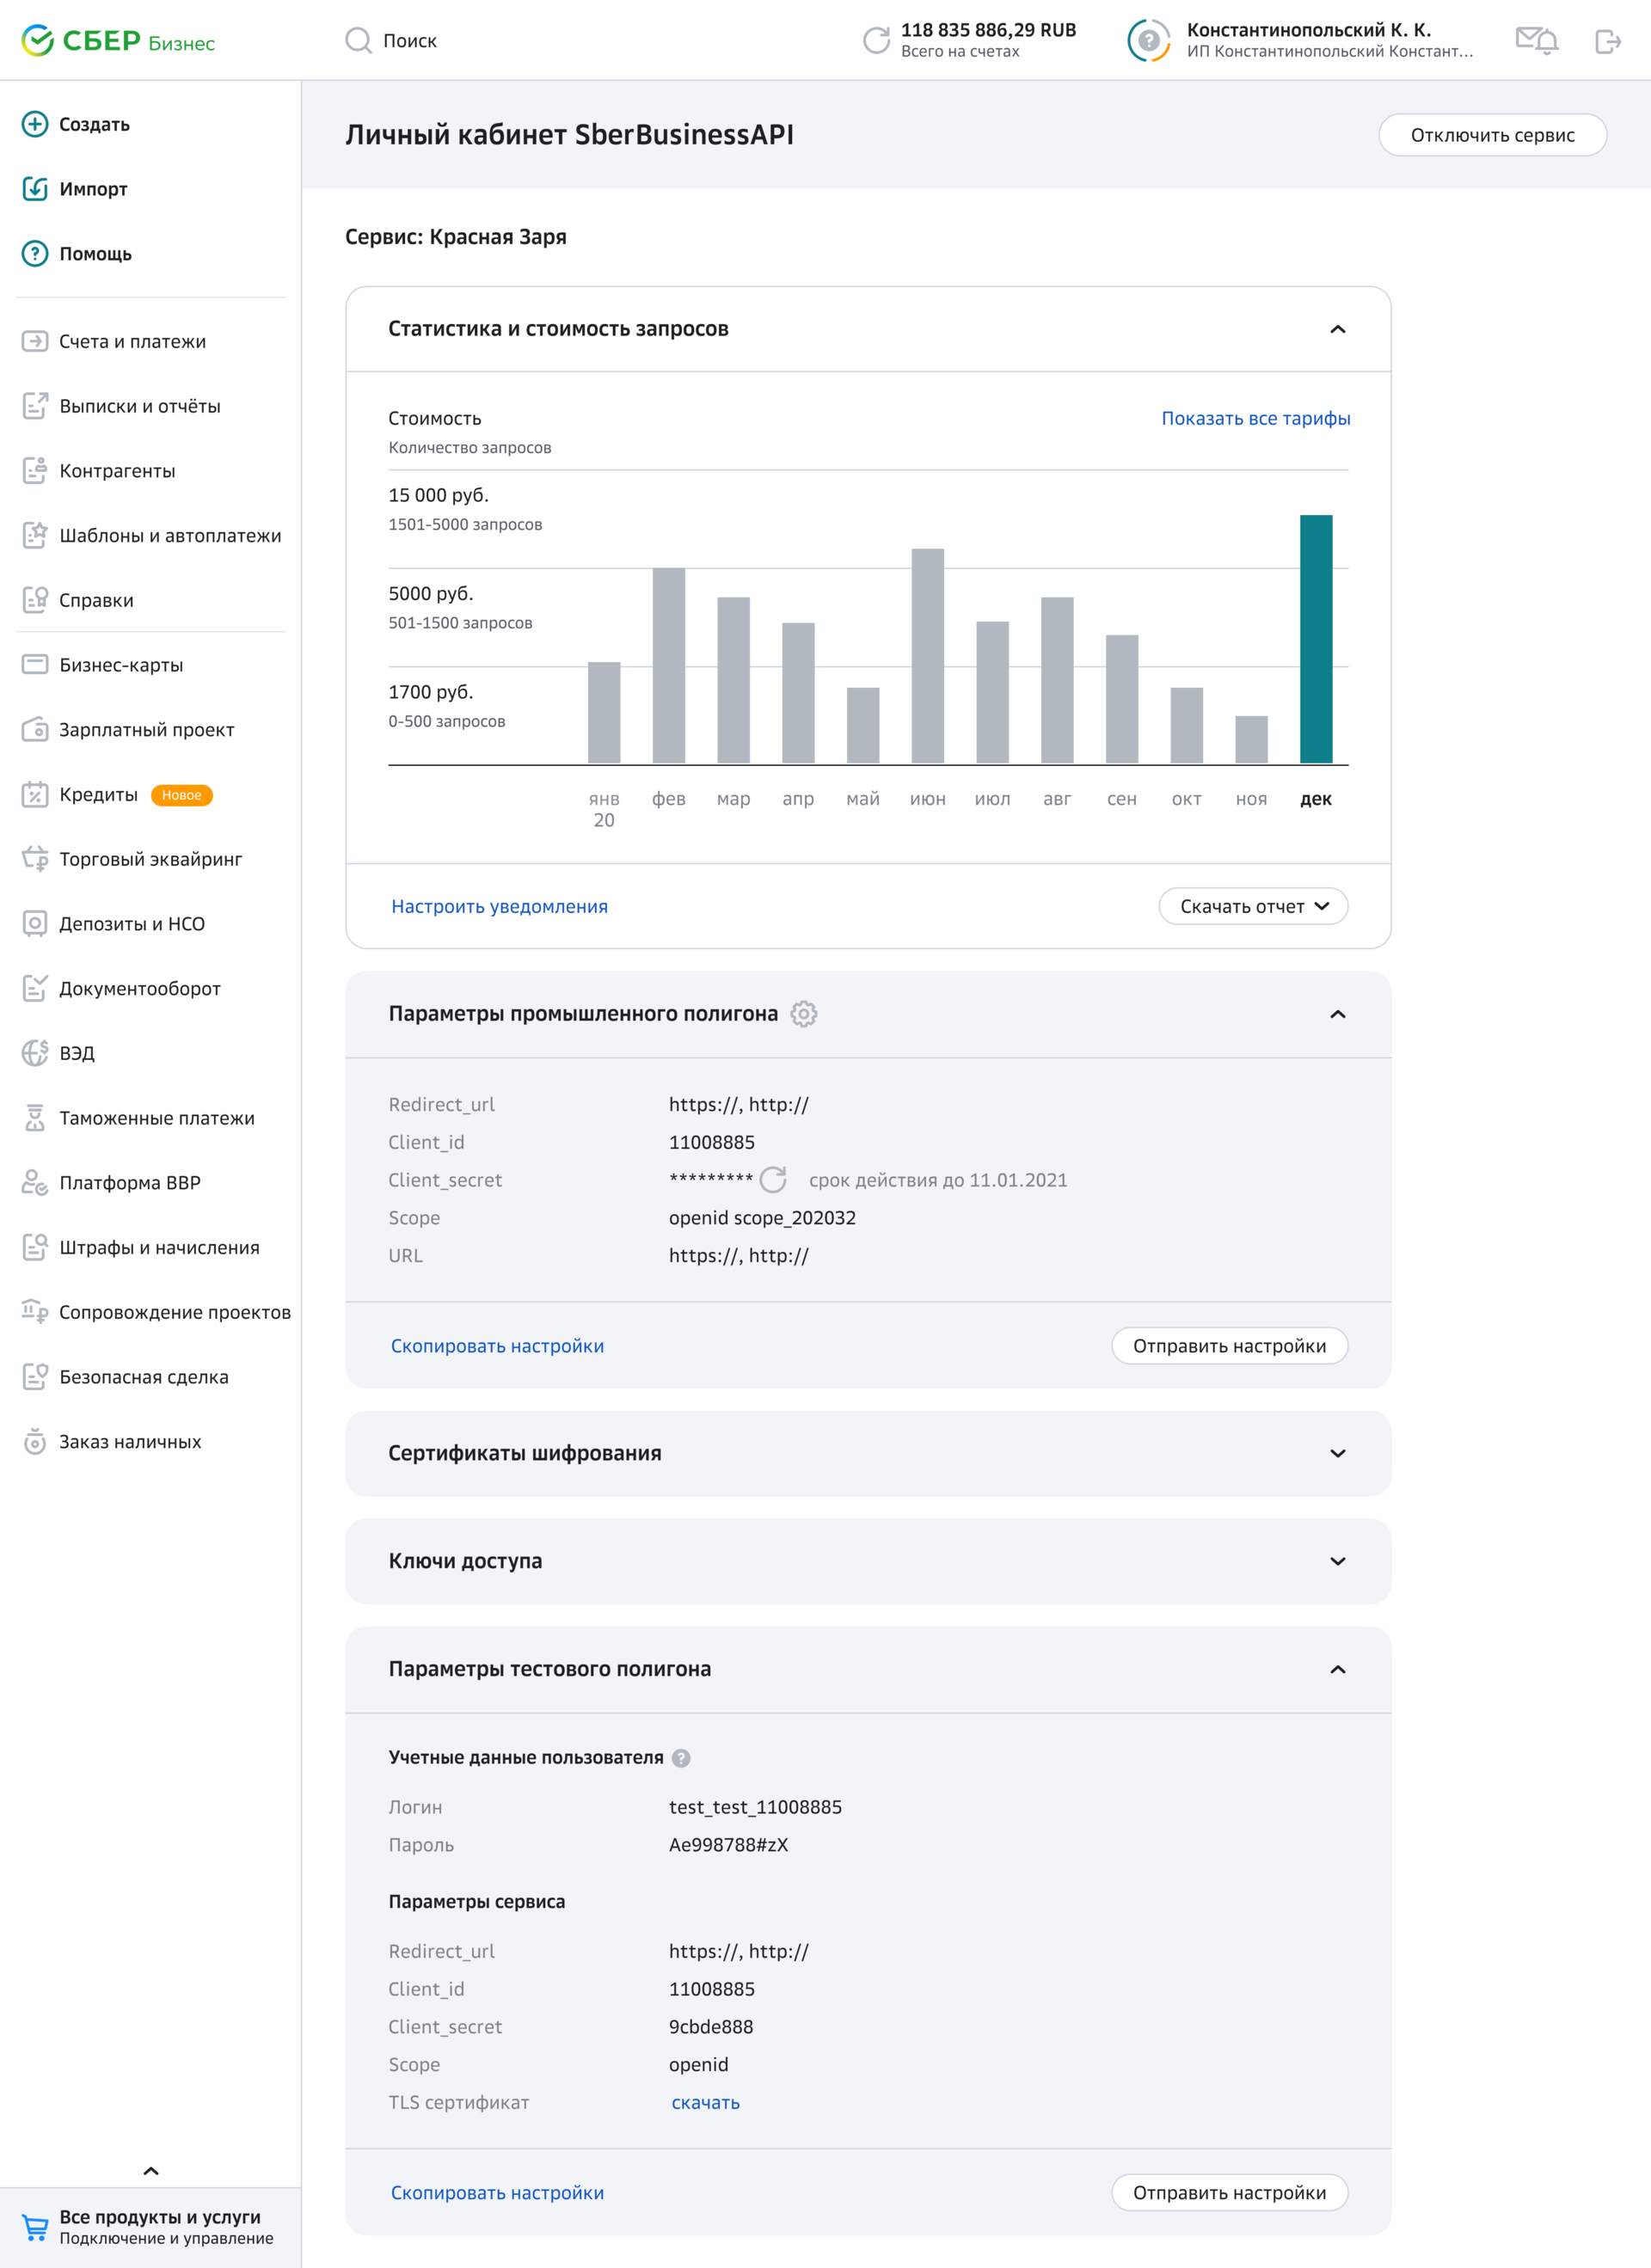Click Скопировать настройки in production polygon
The height and width of the screenshot is (2268, 1651).
(x=497, y=1346)
